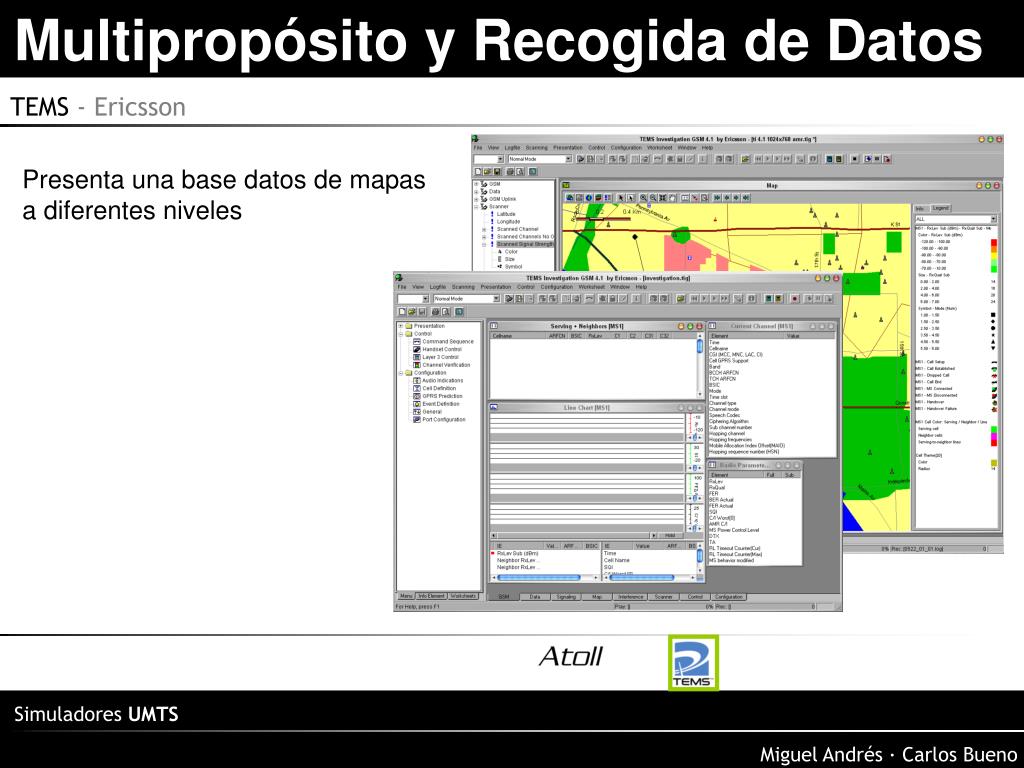Image resolution: width=1024 pixels, height=768 pixels.
Task: Click MS Power Control Level in Radio Parameters
Action: coord(734,530)
